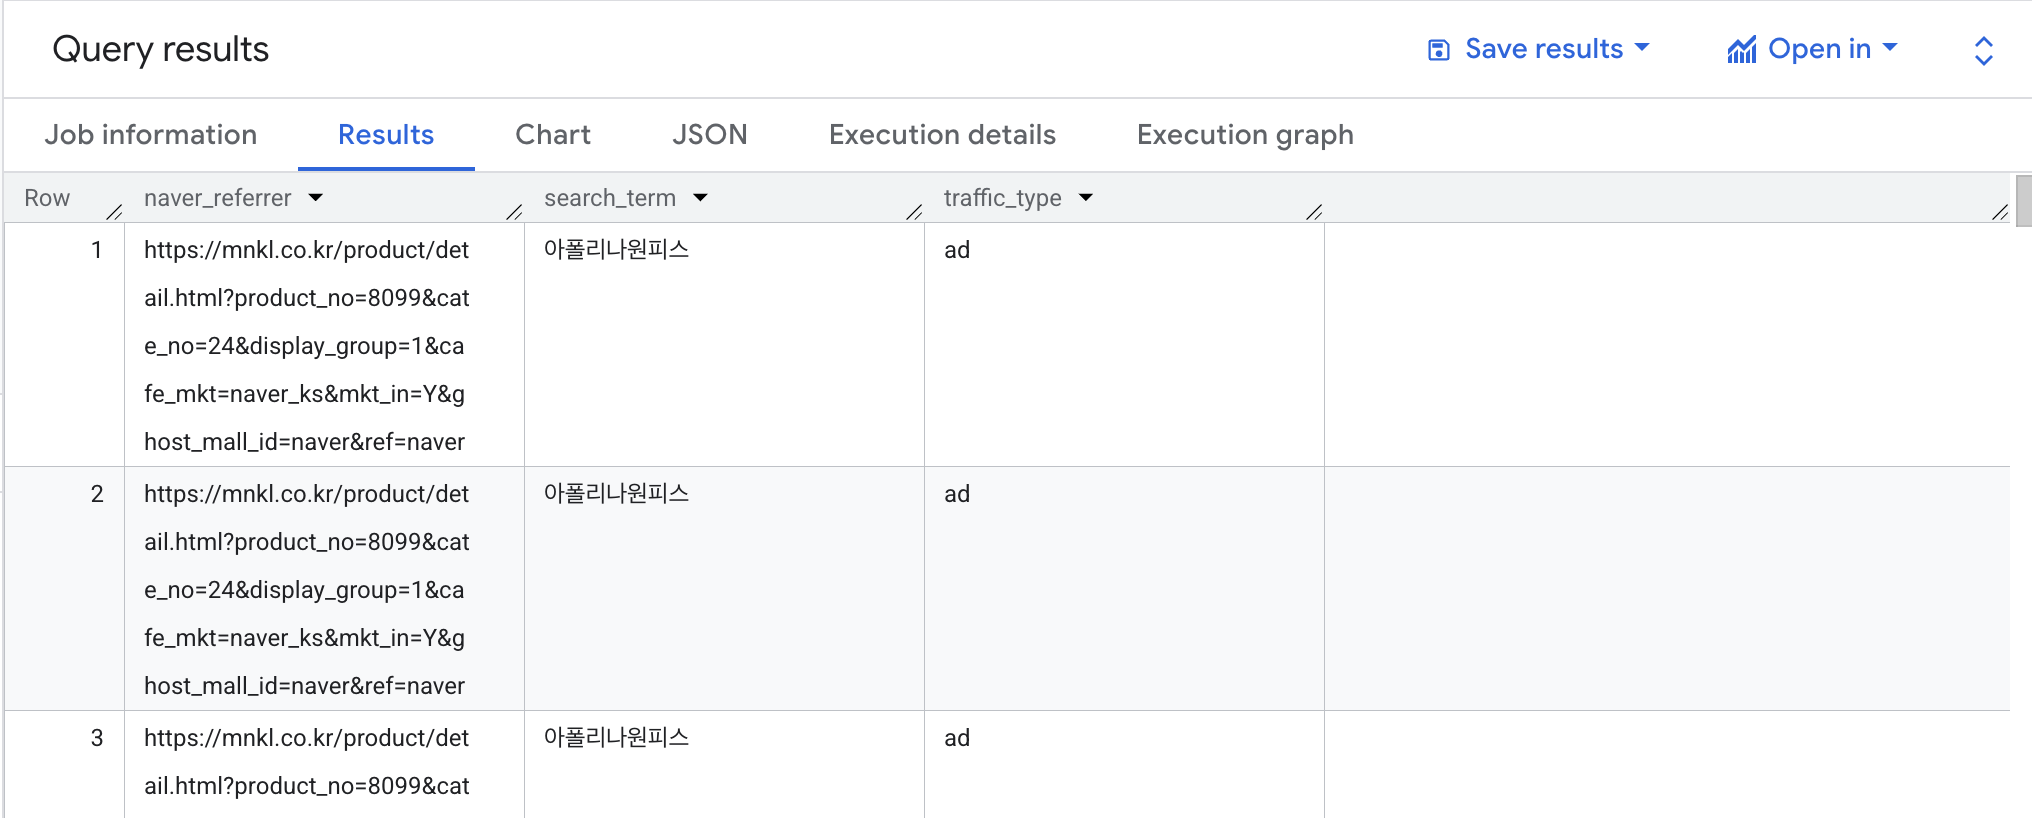Open the search_term column dropdown arrow
The image size is (2032, 818).
pos(700,198)
